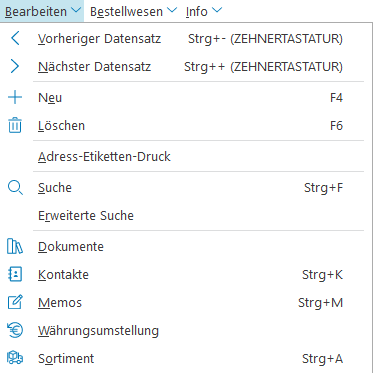Click the magnifying glass Suche icon

pyautogui.click(x=15, y=188)
